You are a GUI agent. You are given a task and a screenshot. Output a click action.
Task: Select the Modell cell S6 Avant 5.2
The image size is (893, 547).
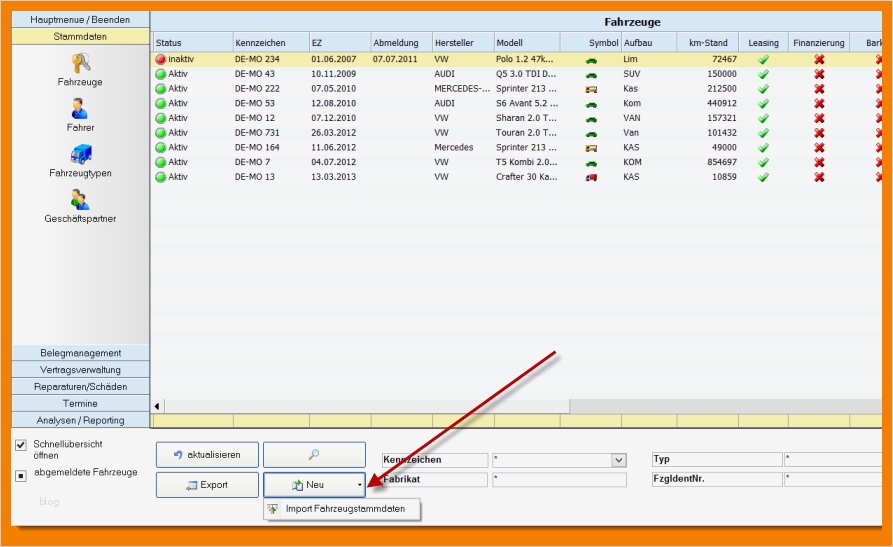tap(526, 104)
